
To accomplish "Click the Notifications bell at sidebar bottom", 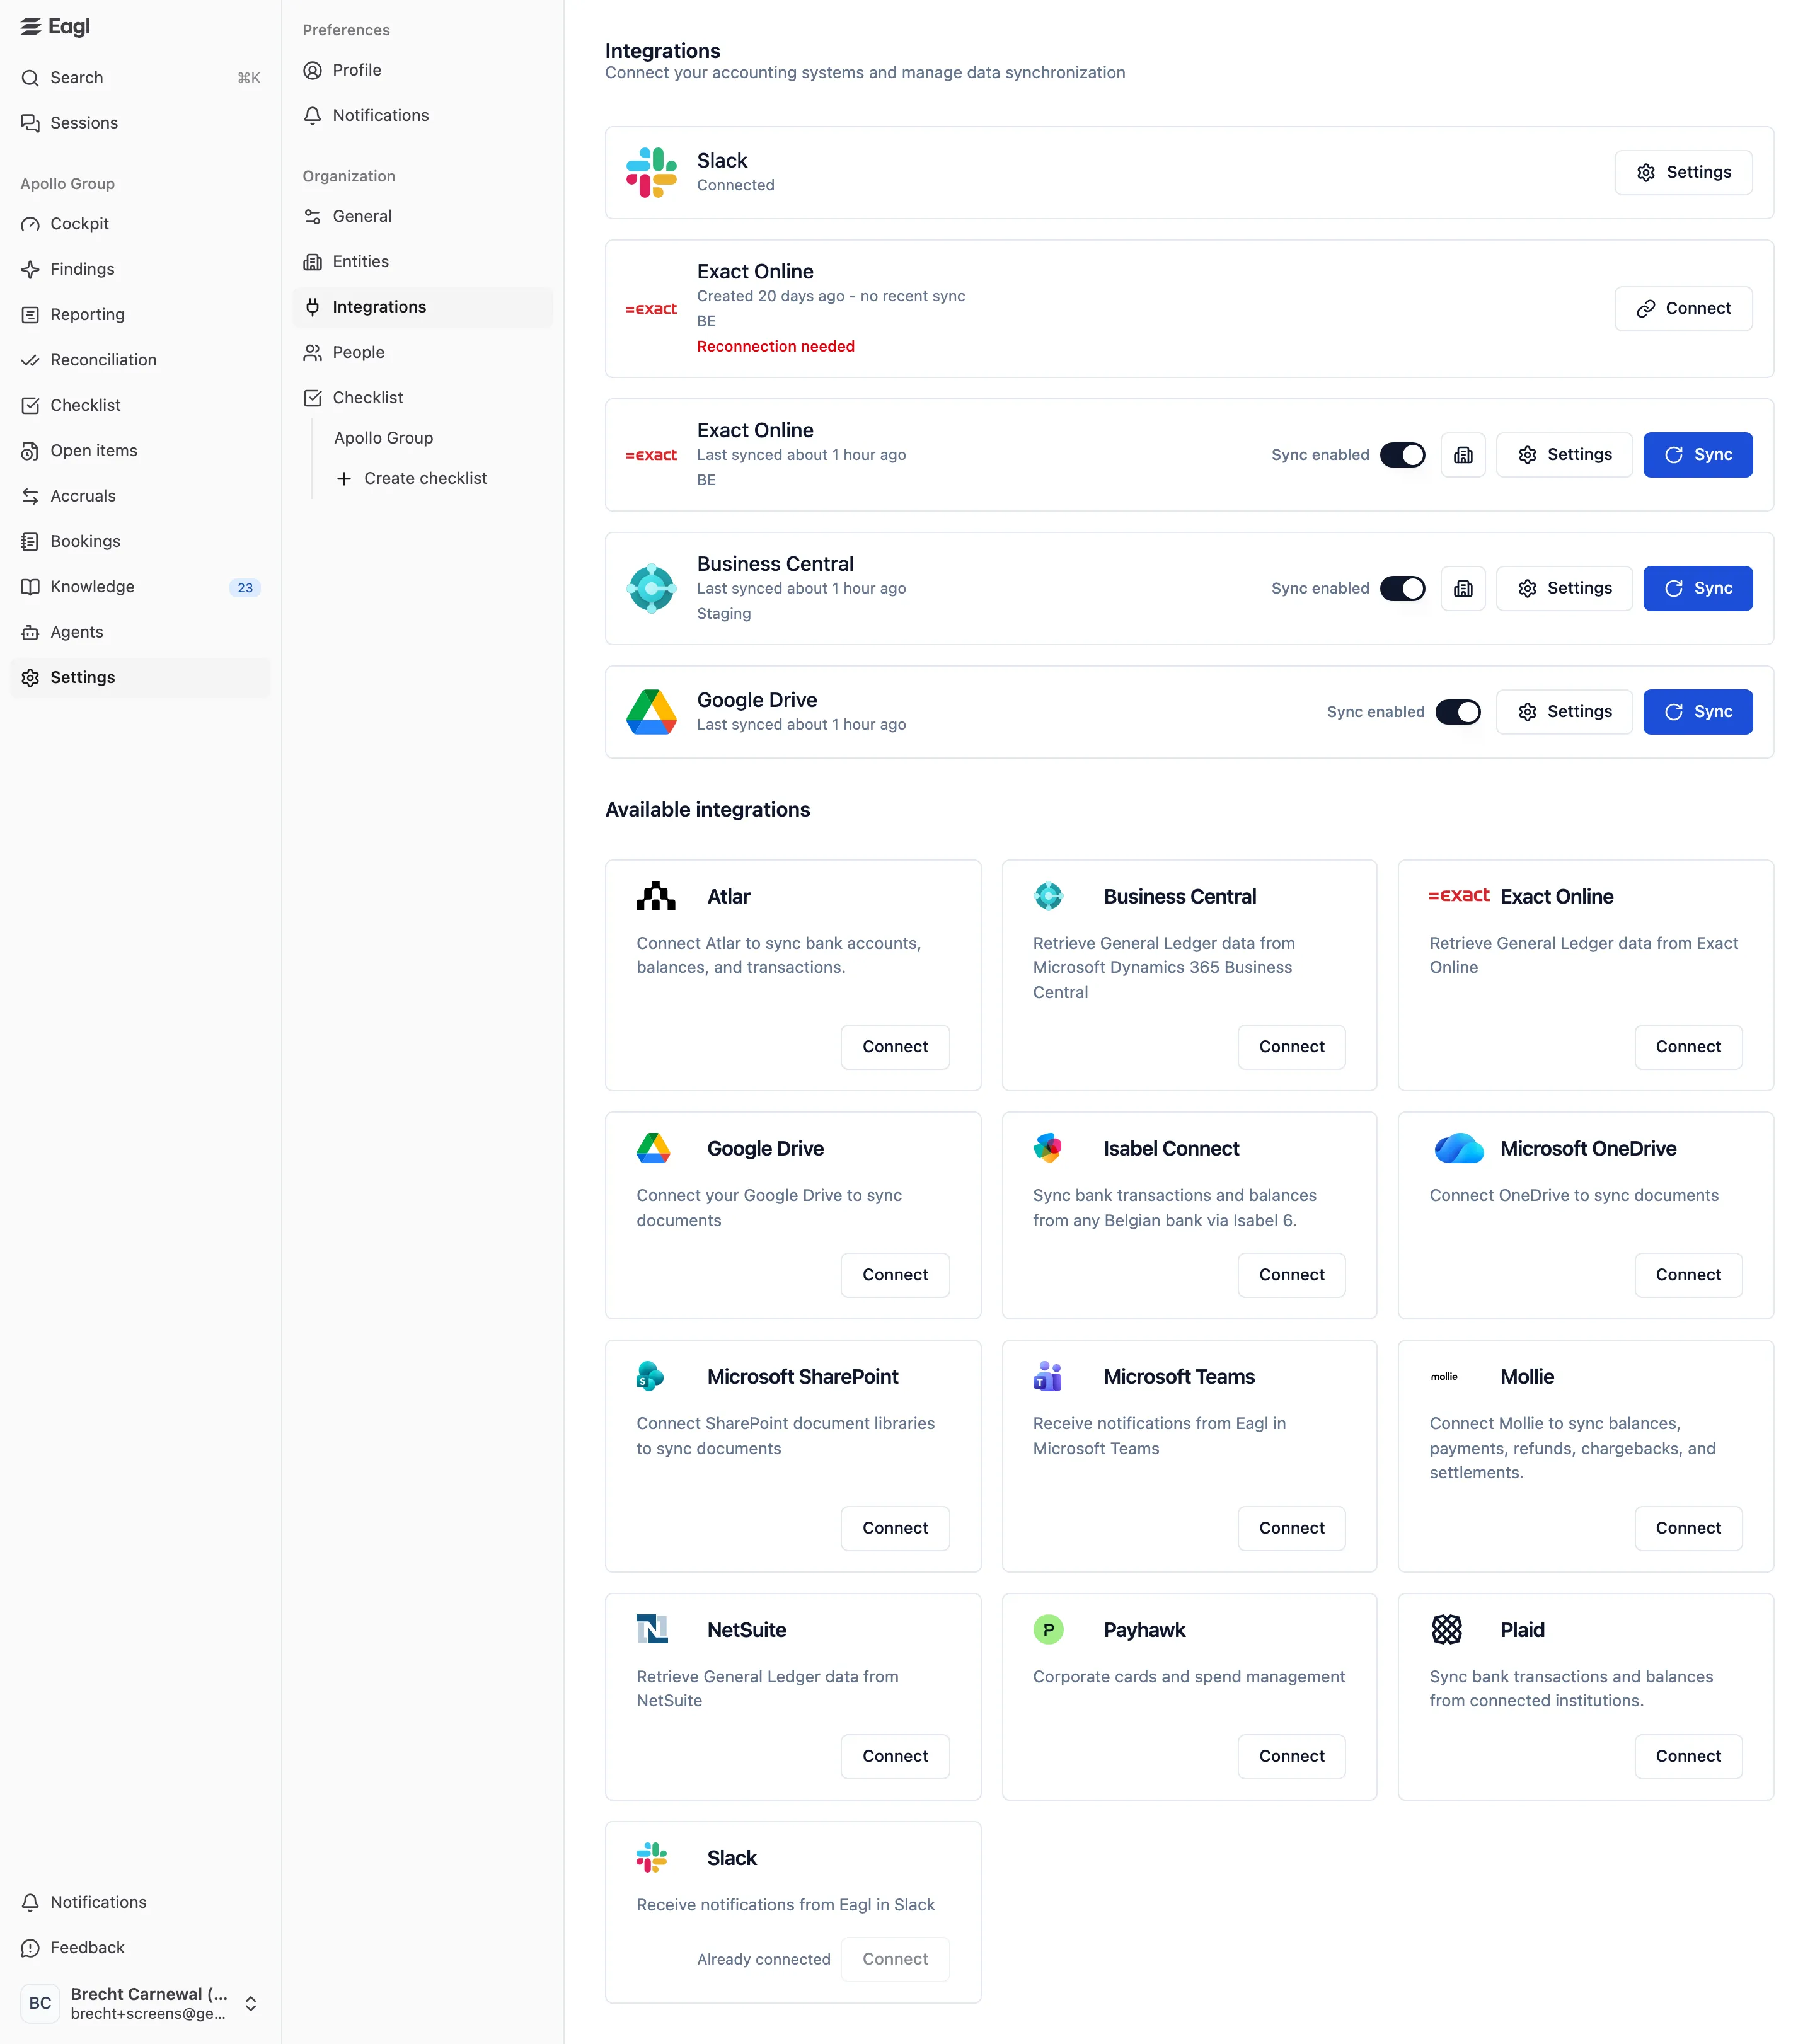I will [31, 1902].
